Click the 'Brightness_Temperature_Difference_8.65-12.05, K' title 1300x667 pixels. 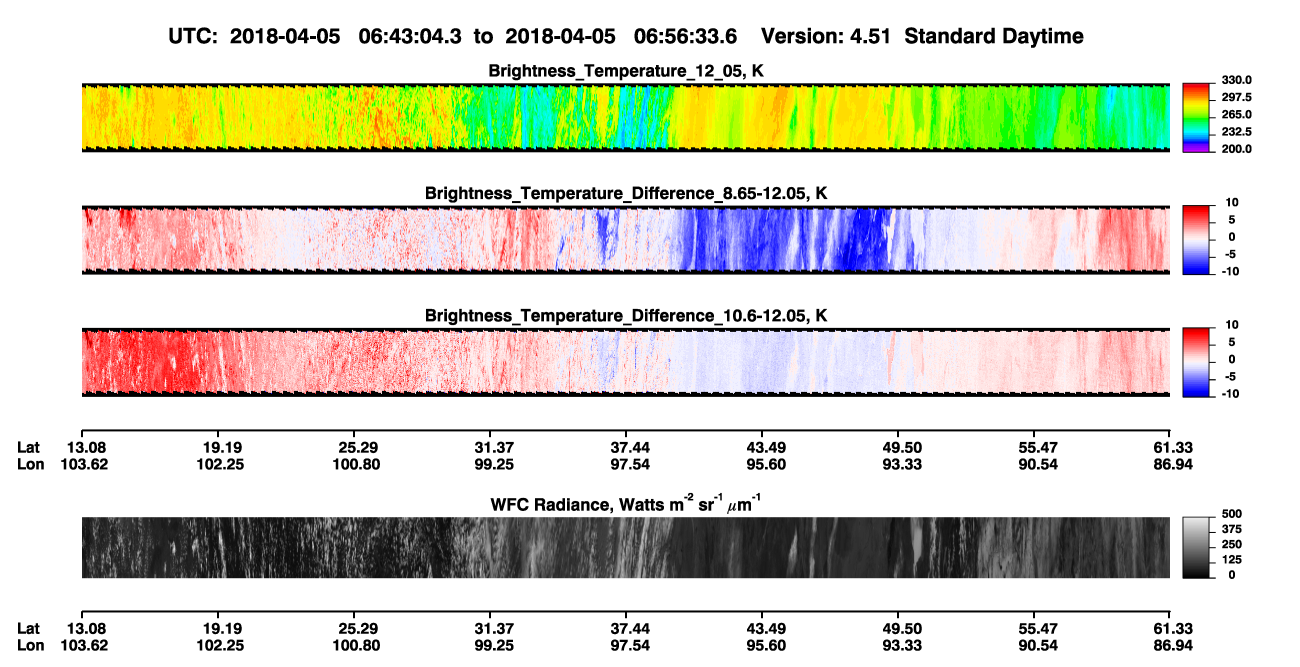(x=626, y=193)
